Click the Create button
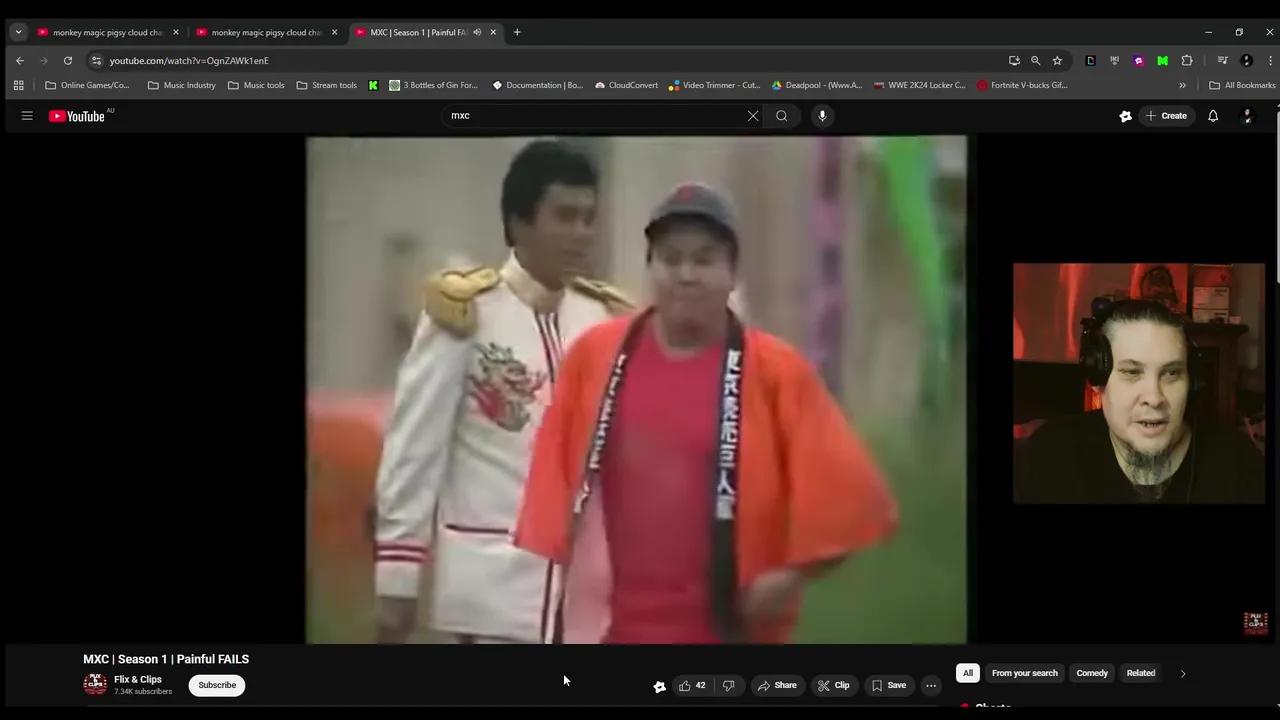The width and height of the screenshot is (1280, 720). (1167, 116)
